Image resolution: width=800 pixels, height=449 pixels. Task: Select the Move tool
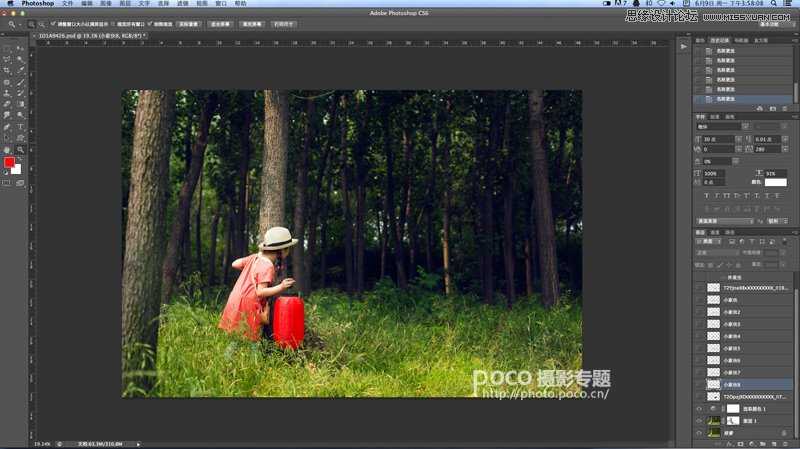[x=20, y=48]
